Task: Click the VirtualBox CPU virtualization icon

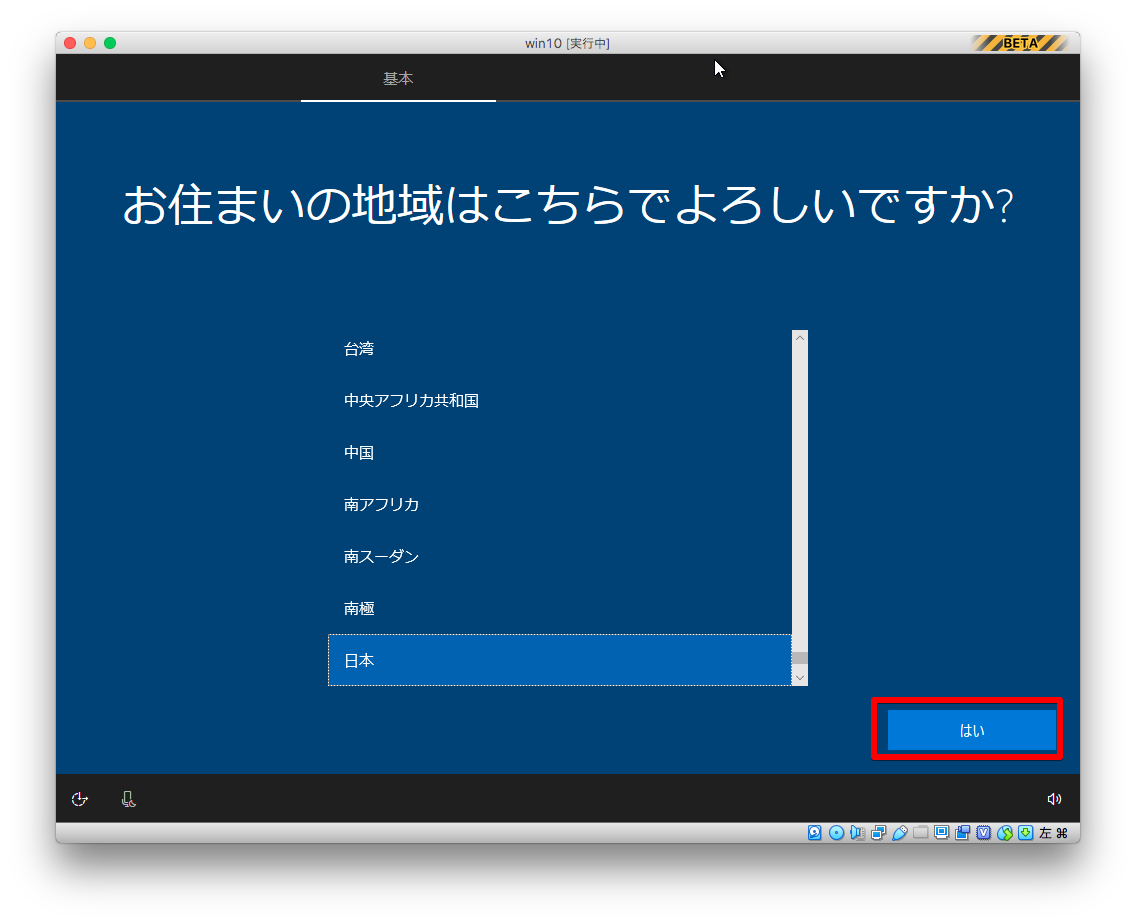Action: 983,832
